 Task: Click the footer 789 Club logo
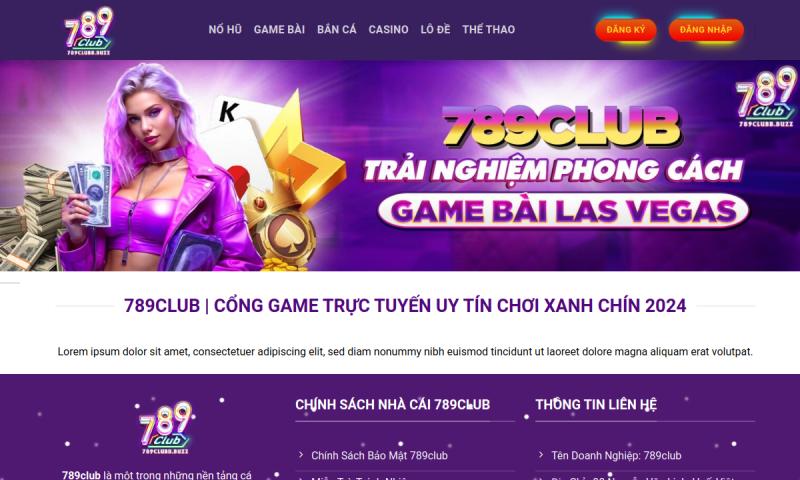(x=165, y=427)
